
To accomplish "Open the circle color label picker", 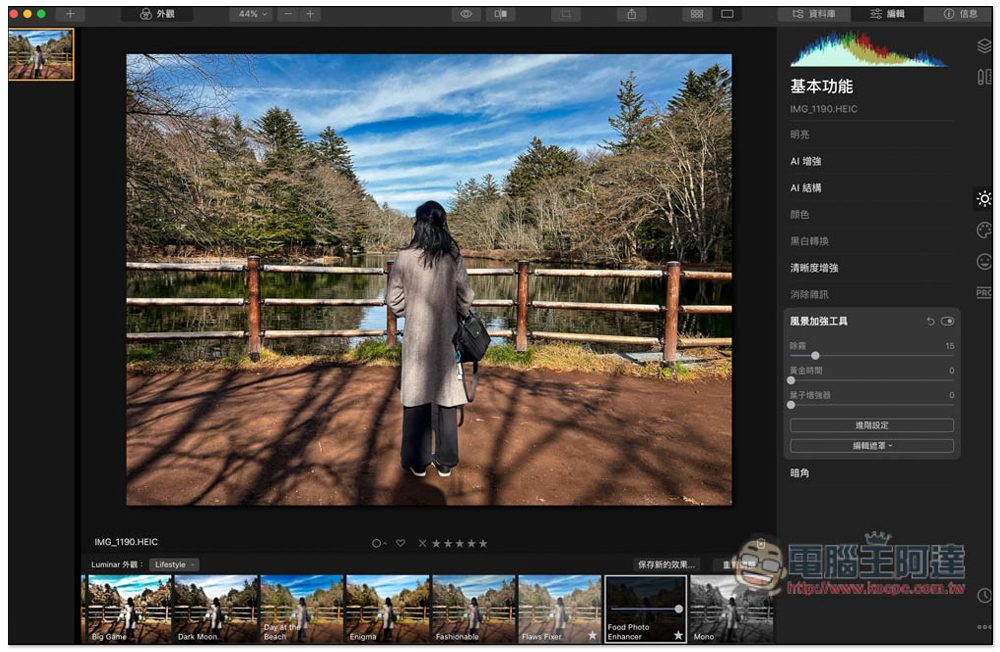I will [x=378, y=544].
